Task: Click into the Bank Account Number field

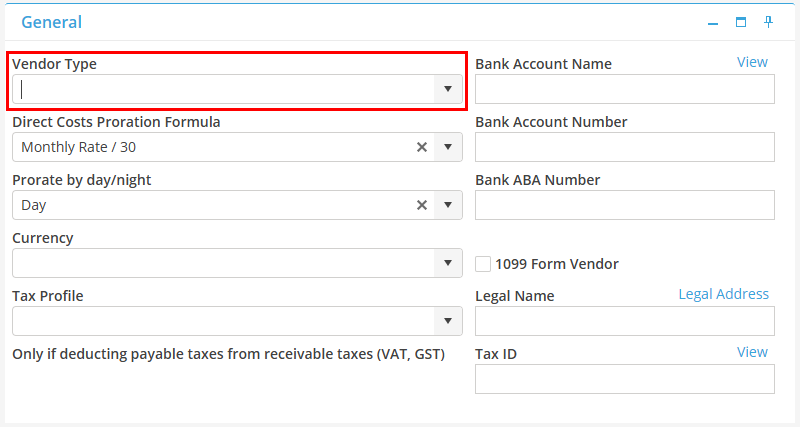Action: [624, 147]
